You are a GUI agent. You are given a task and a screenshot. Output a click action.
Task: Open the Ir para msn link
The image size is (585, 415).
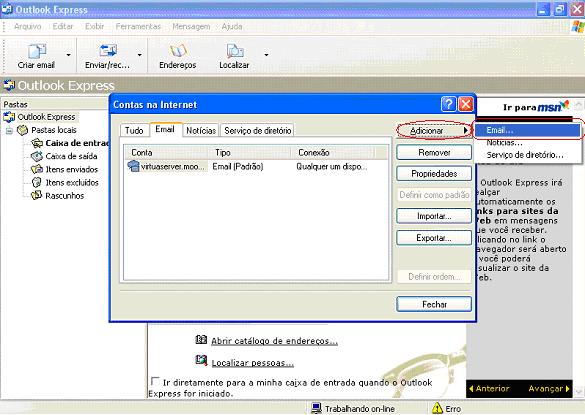click(x=536, y=107)
